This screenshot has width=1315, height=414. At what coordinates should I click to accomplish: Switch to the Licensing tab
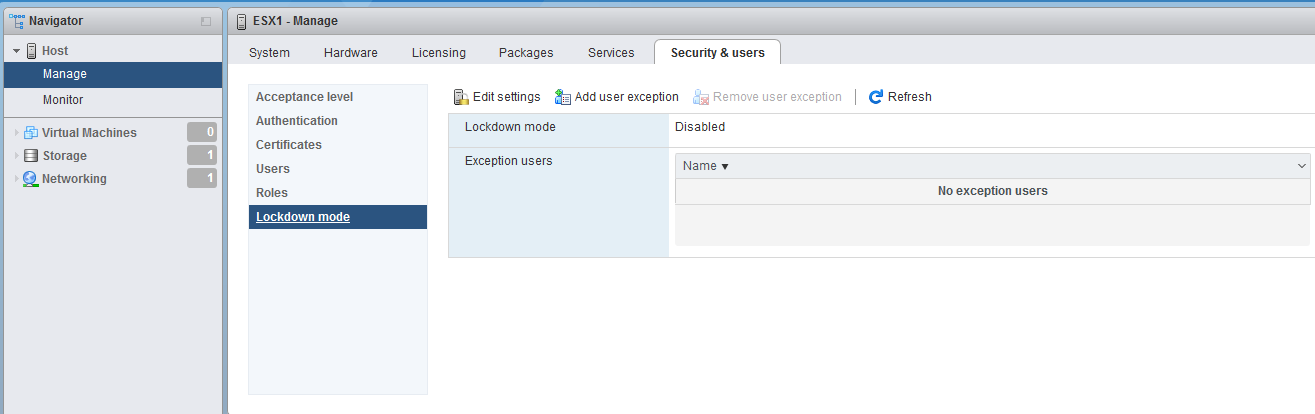438,53
